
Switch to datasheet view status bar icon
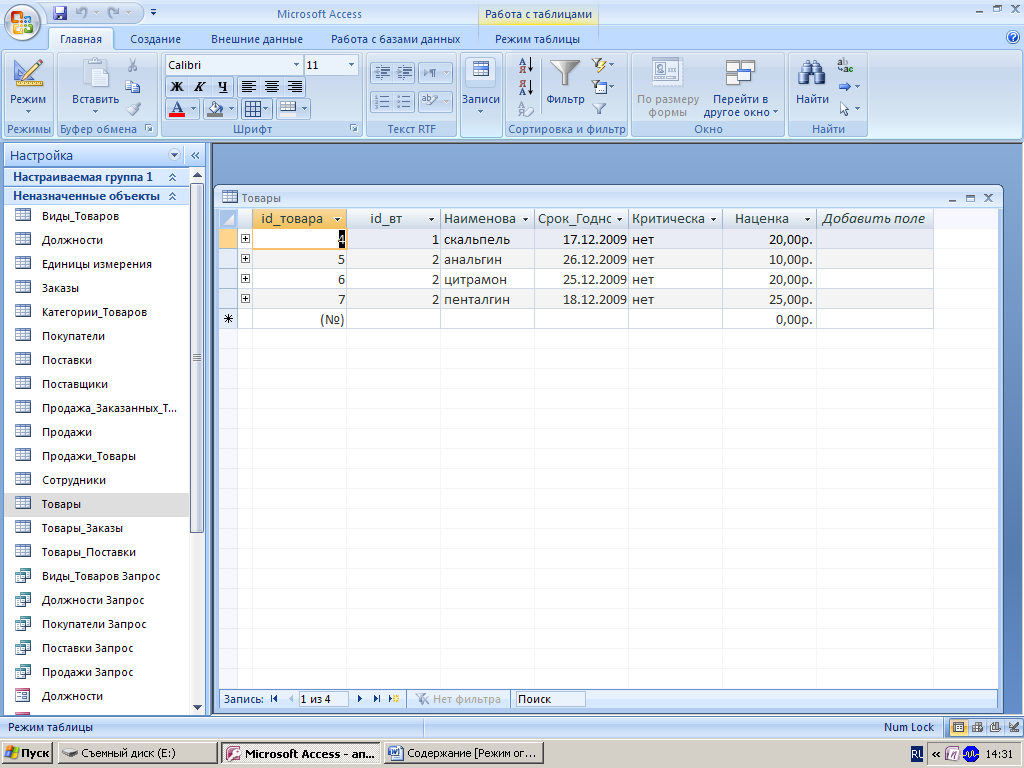(958, 727)
